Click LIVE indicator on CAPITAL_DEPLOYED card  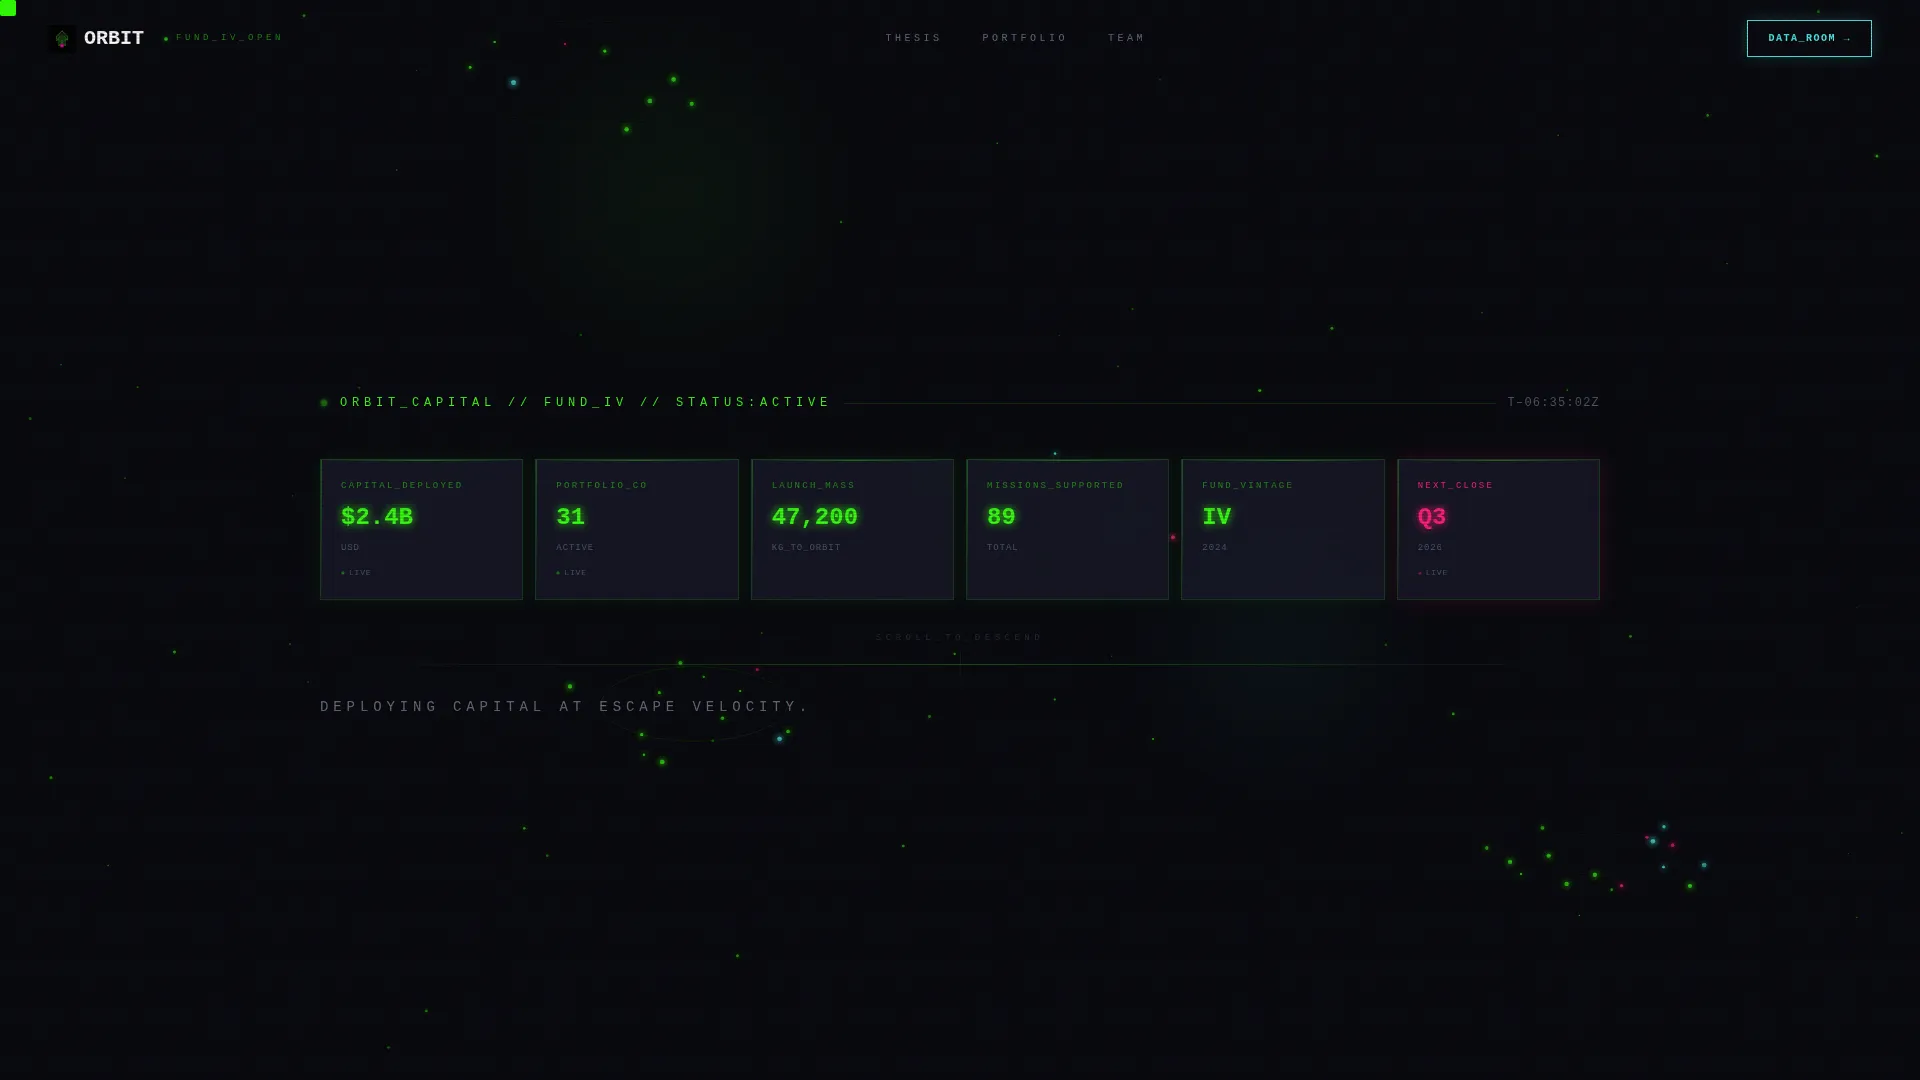coord(356,573)
